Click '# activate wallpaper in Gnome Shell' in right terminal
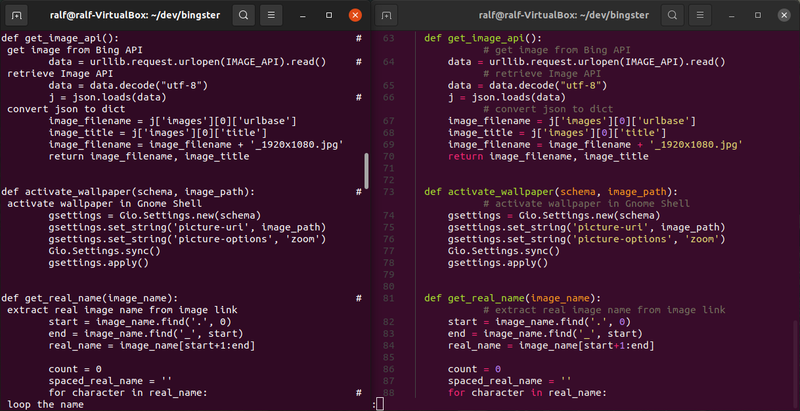Image resolution: width=800 pixels, height=411 pixels. coord(586,203)
